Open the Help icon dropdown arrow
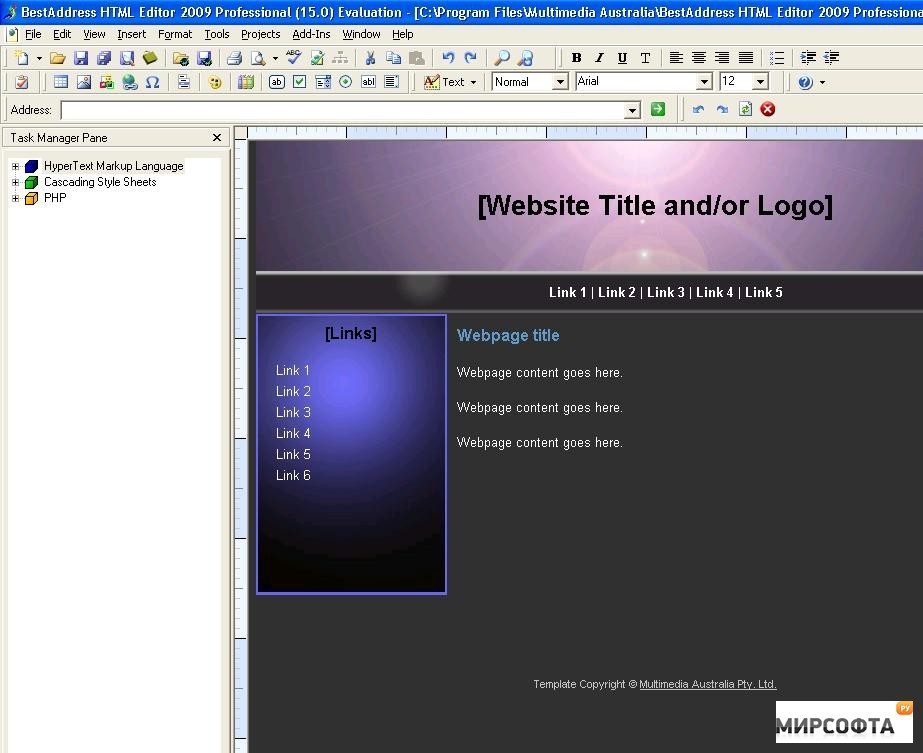Viewport: 923px width, 753px height. pyautogui.click(x=822, y=82)
